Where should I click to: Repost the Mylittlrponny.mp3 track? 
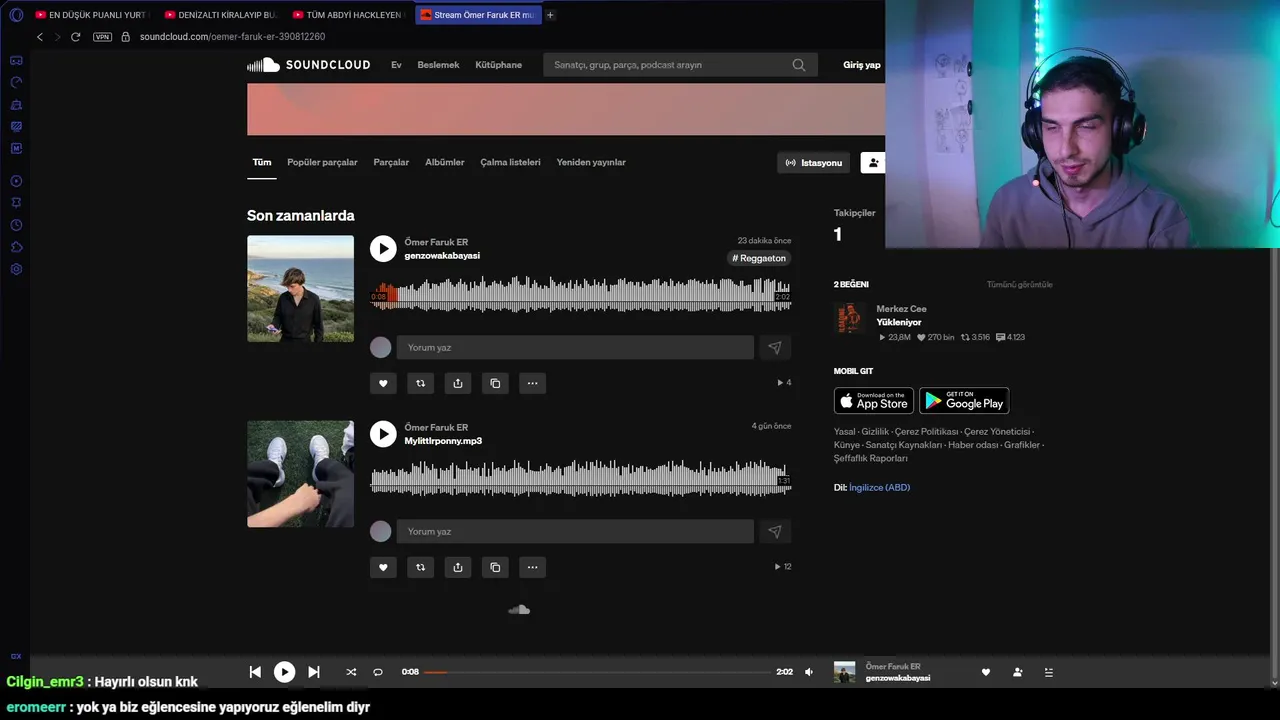pos(420,567)
